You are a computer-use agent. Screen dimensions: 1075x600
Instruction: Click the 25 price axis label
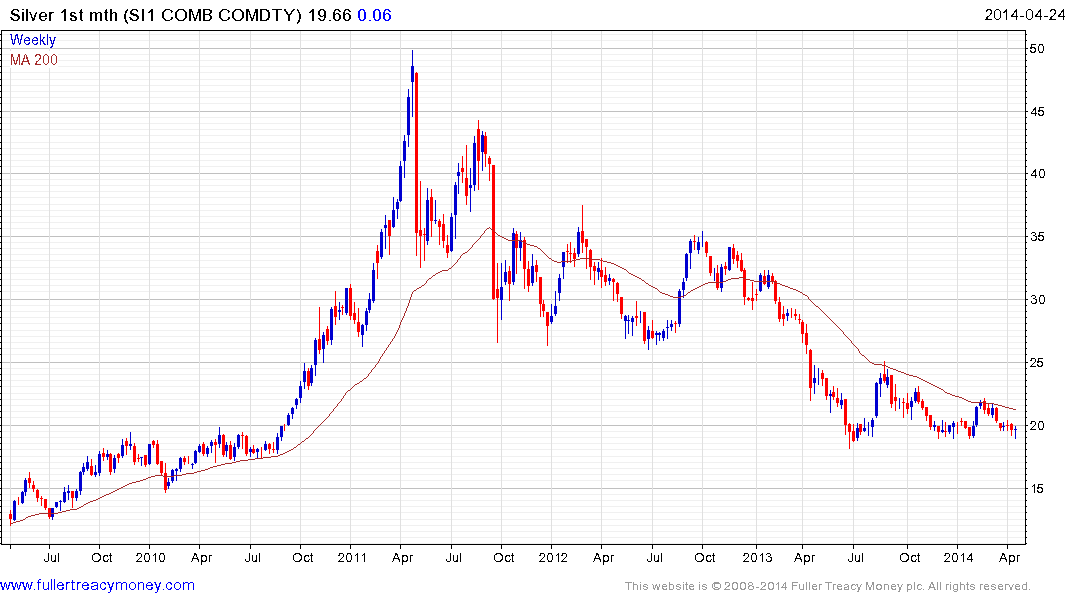[x=1037, y=363]
